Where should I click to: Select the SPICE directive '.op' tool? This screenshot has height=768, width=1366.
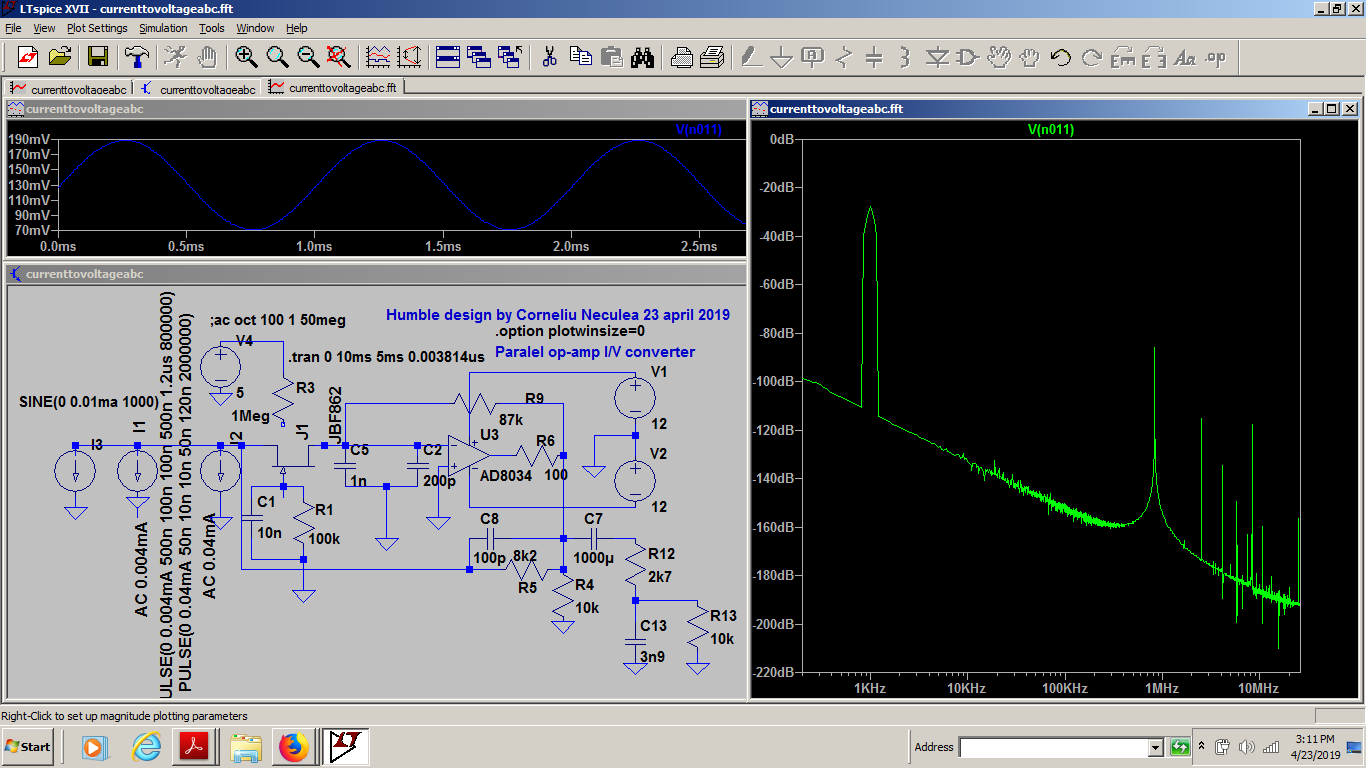pyautogui.click(x=1216, y=57)
